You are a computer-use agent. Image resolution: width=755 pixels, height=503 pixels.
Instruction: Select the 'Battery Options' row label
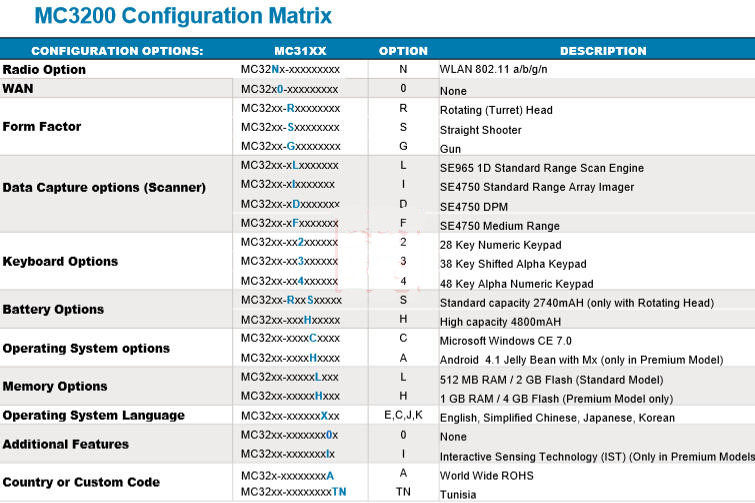click(53, 309)
